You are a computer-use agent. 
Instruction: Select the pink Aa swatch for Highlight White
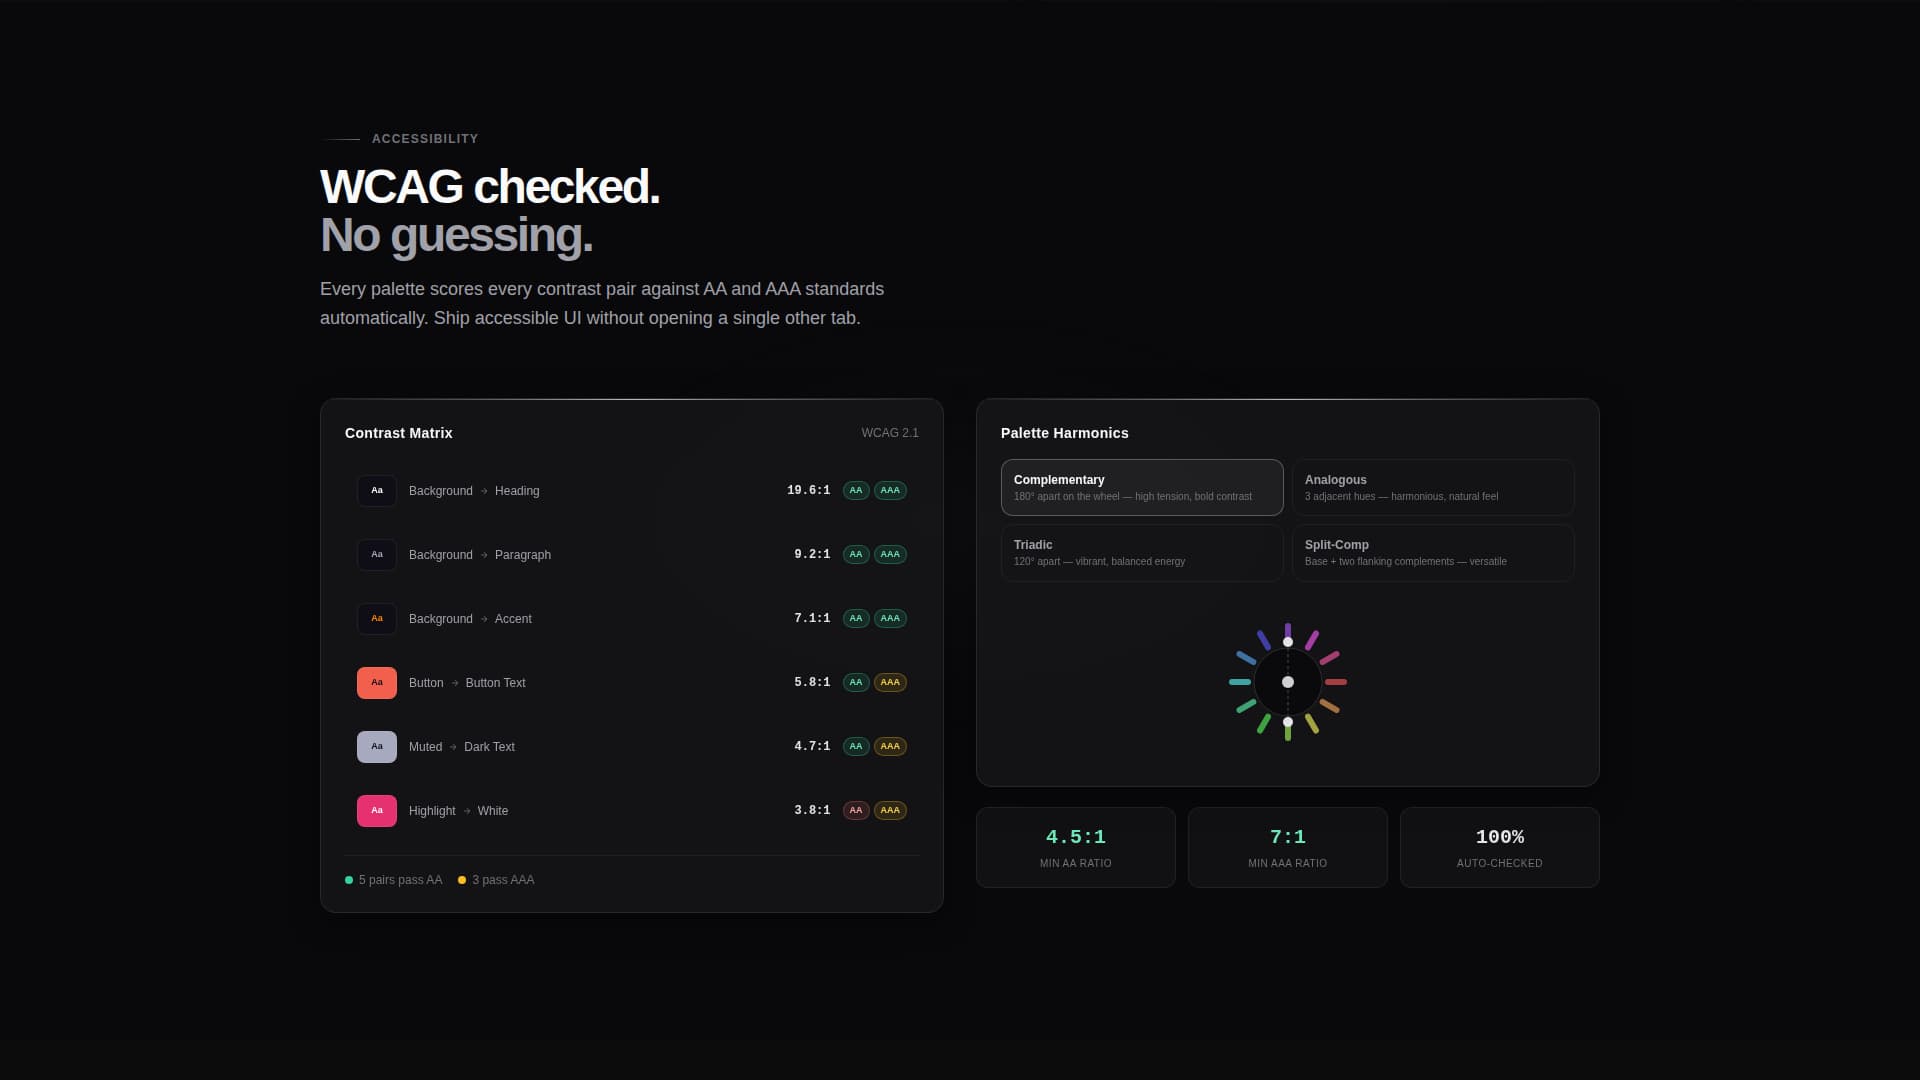coord(377,811)
